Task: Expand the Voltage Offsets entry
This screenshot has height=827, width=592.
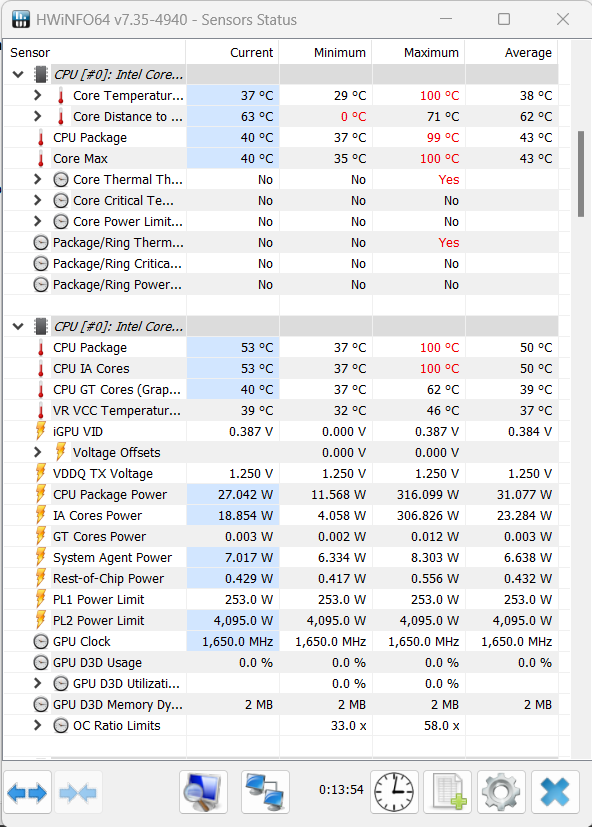Action: pos(37,452)
